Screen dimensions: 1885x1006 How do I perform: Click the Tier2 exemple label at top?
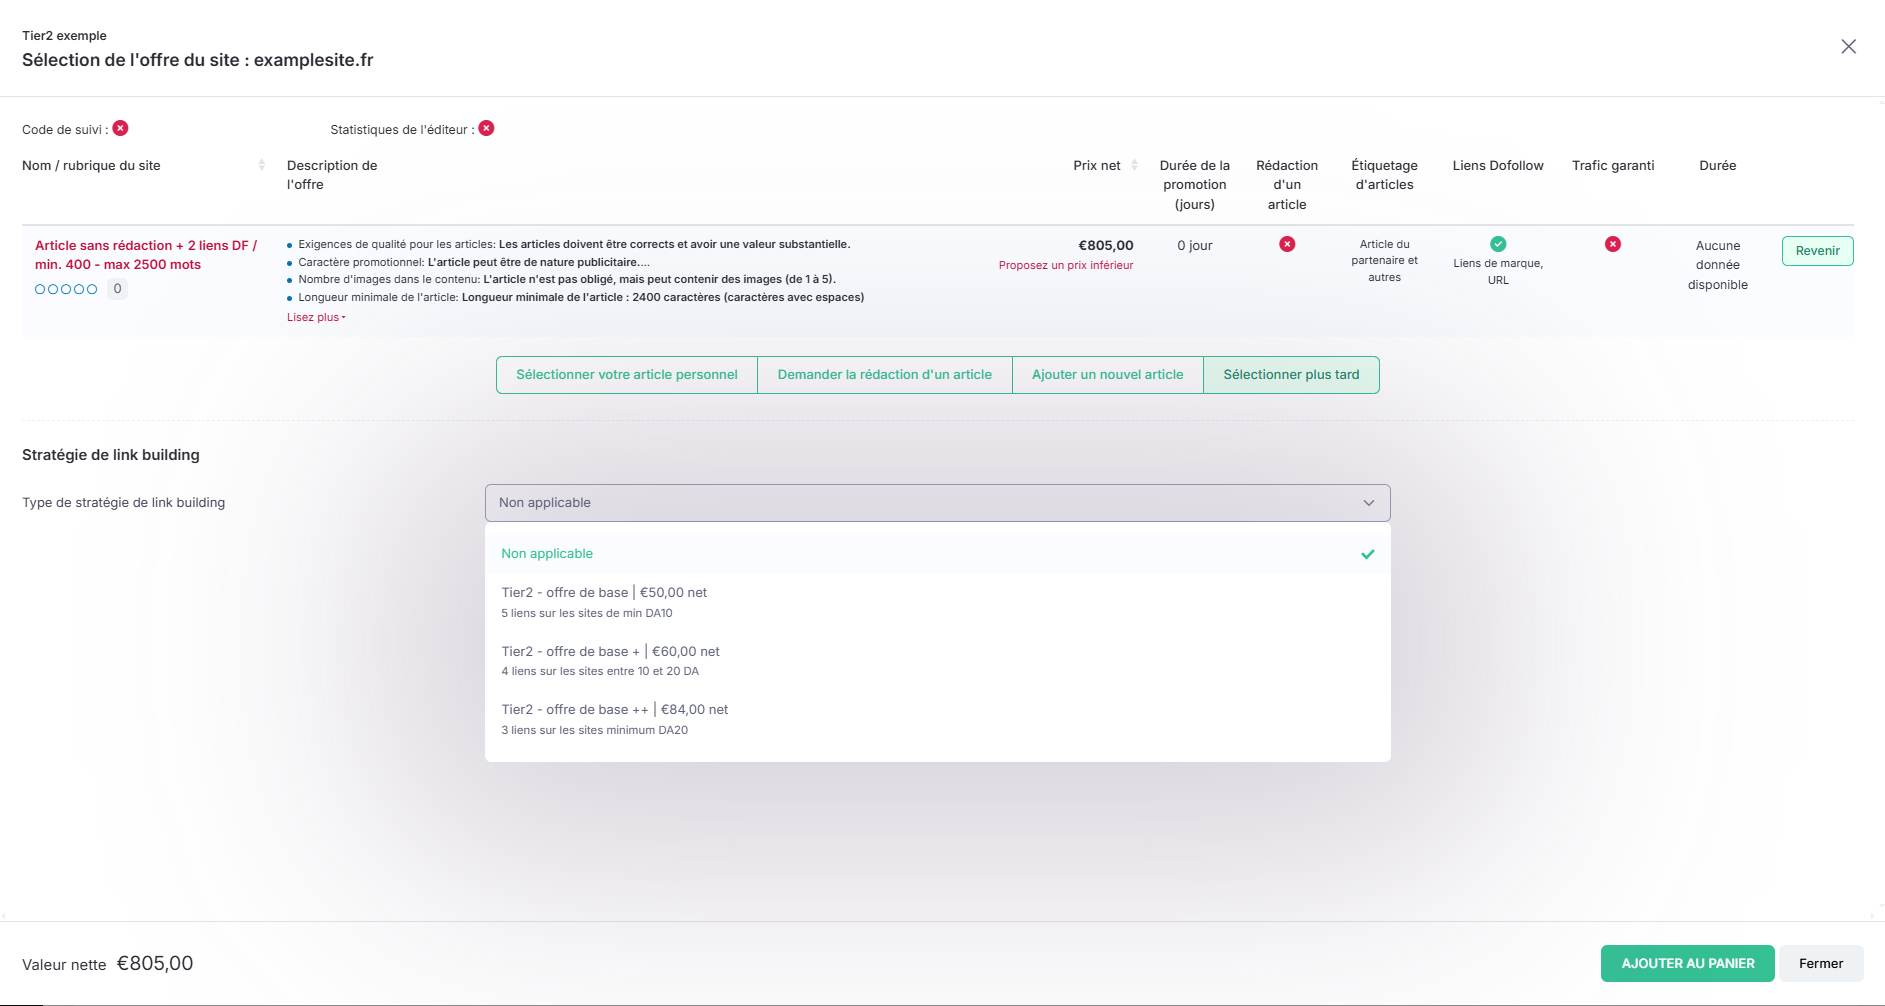tap(64, 36)
